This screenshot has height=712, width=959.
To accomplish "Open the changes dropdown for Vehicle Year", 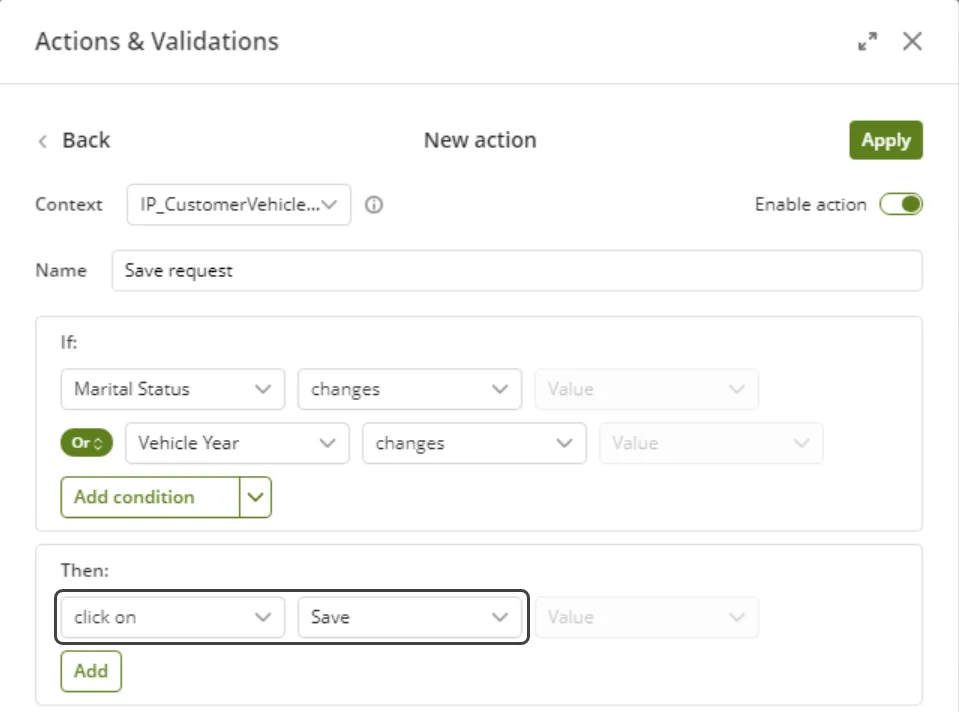I will click(474, 443).
